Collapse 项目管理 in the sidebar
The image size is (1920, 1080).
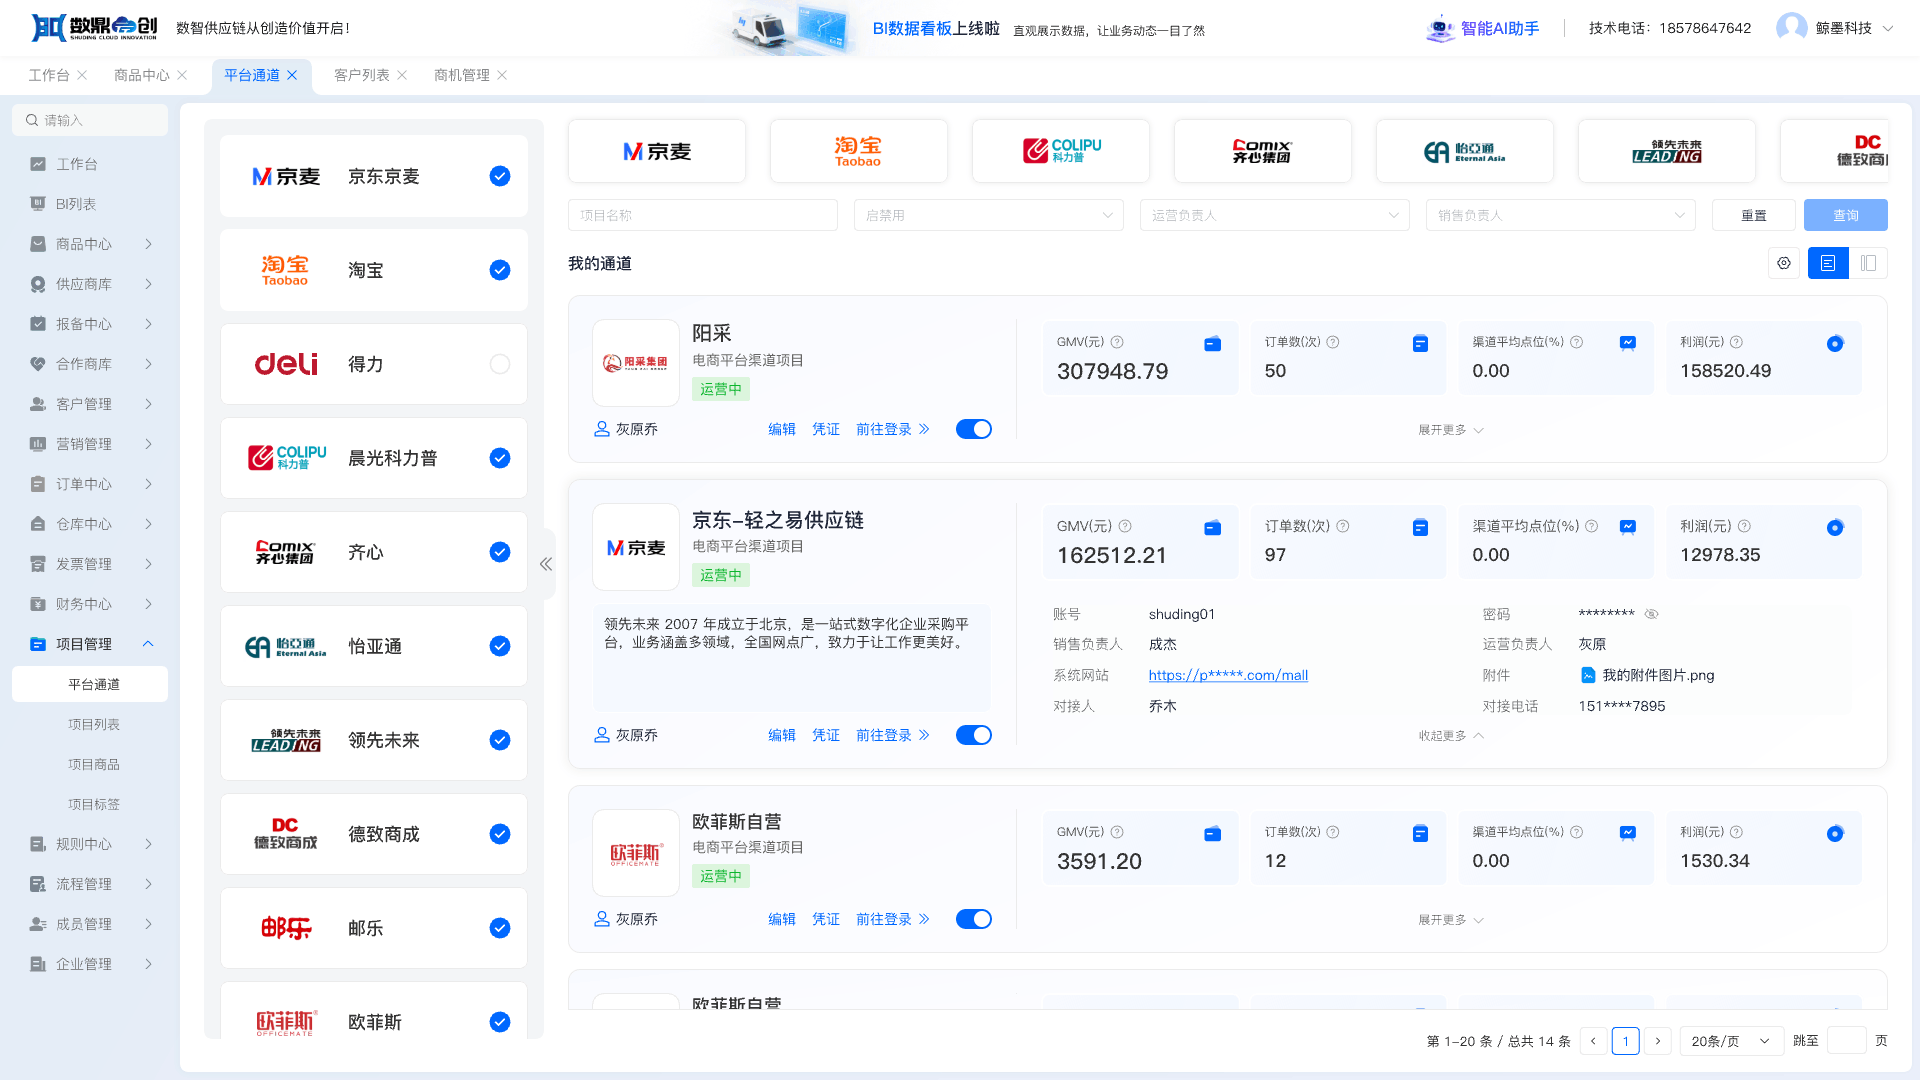(92, 644)
